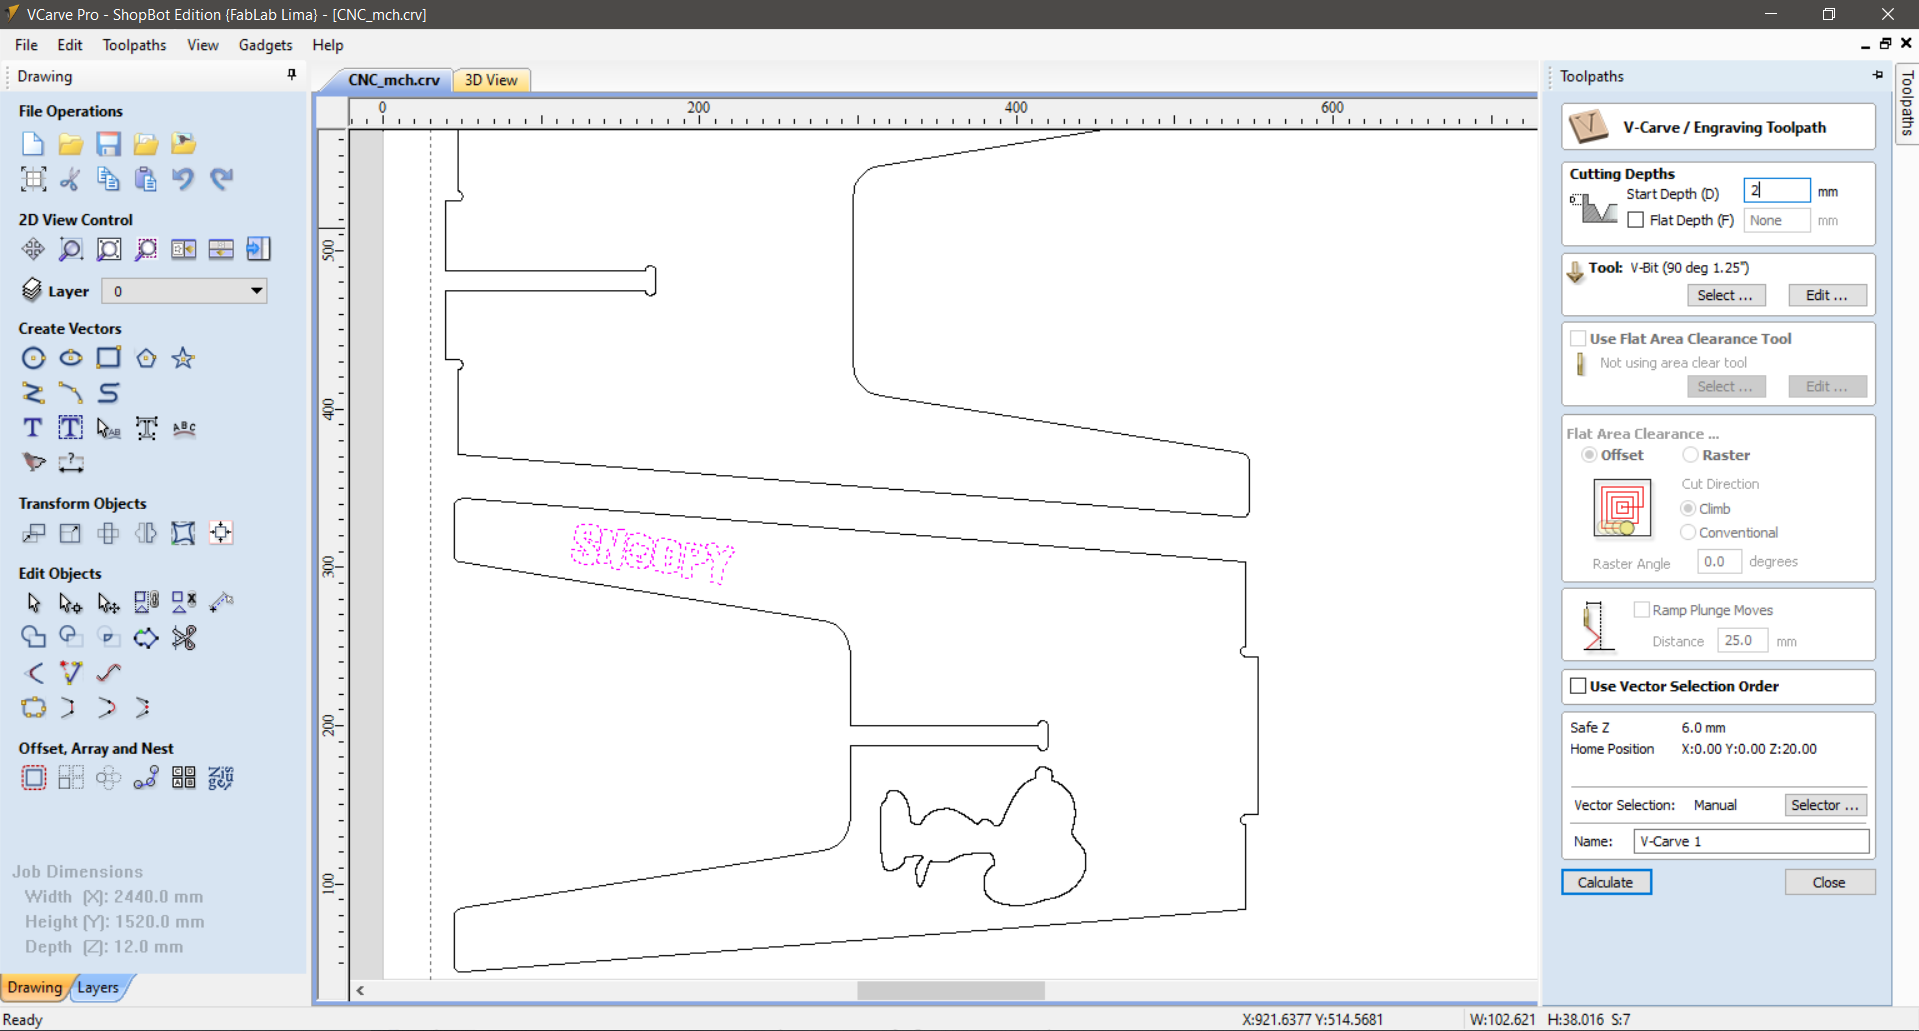Image resolution: width=1919 pixels, height=1031 pixels.
Task: Open the Help menu
Action: (327, 45)
